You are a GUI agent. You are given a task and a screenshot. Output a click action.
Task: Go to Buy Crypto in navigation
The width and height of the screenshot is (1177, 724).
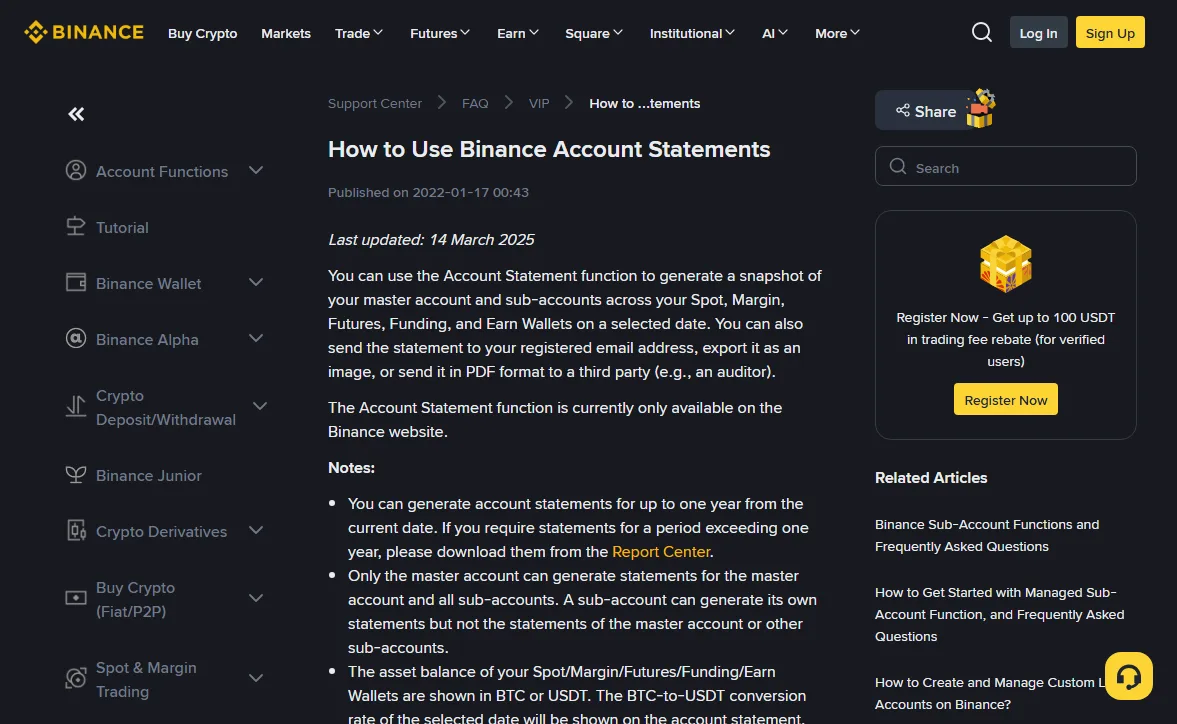pos(203,33)
